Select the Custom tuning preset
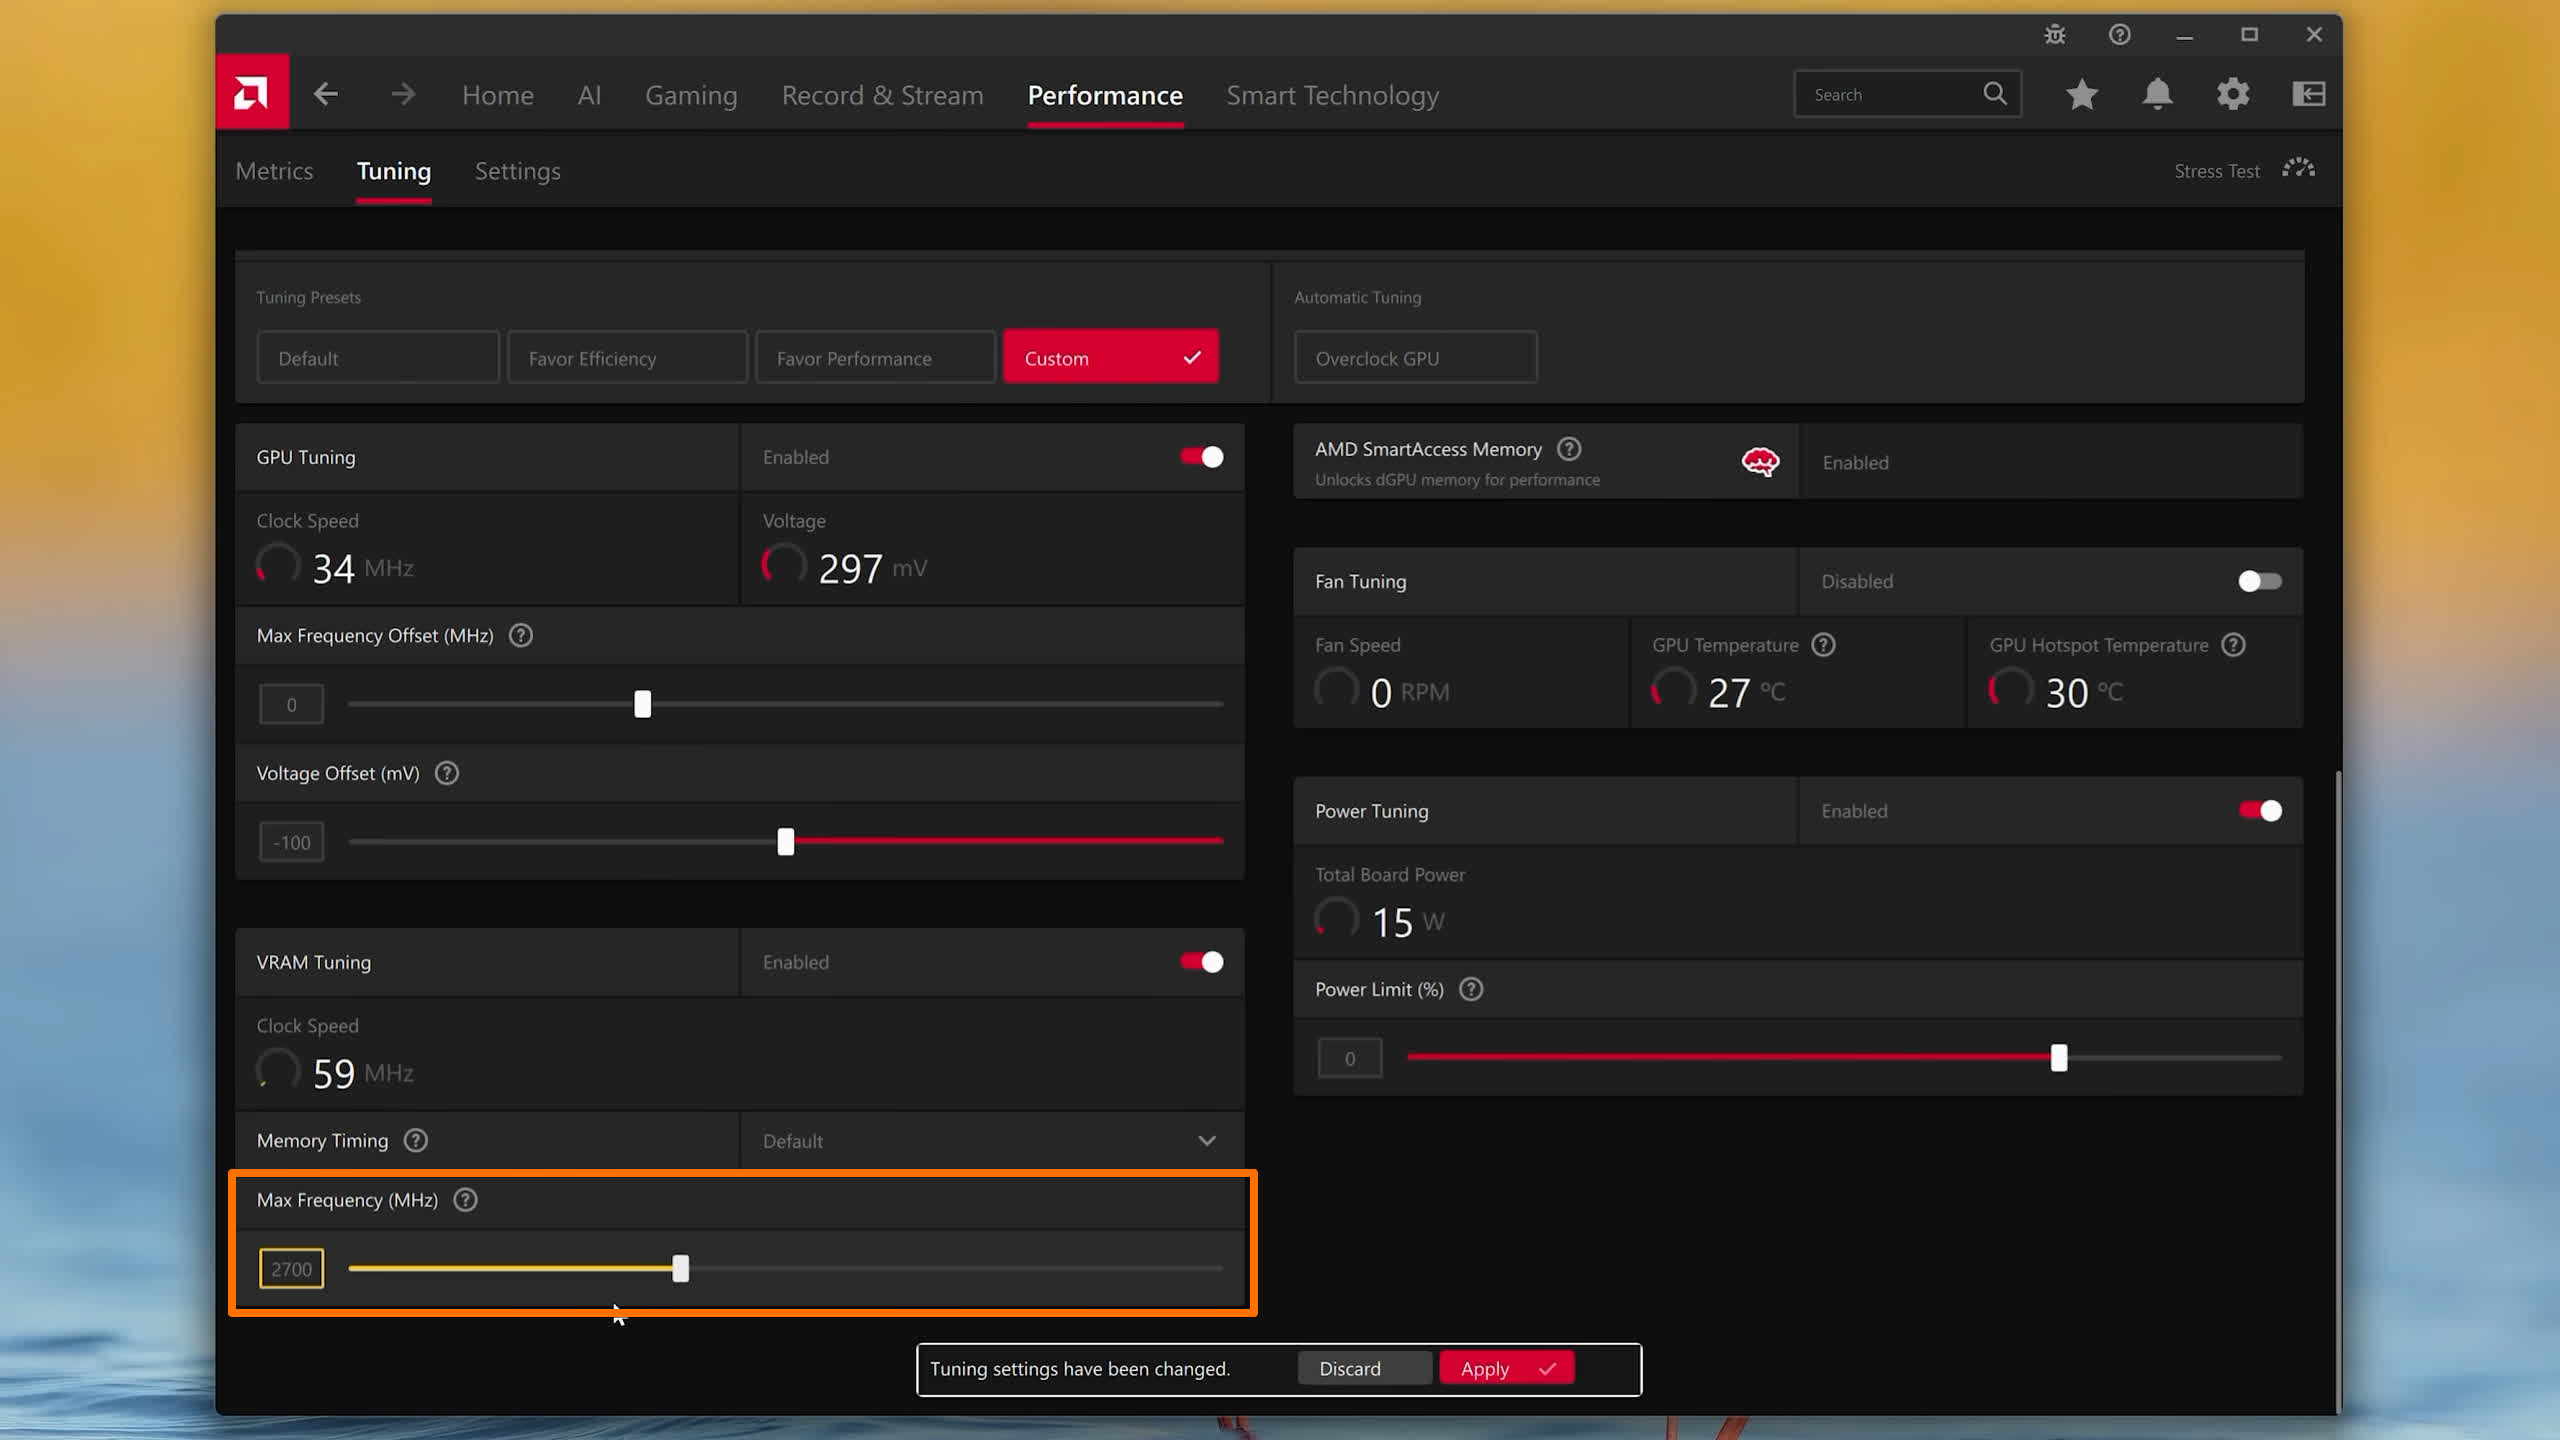 (x=1111, y=358)
